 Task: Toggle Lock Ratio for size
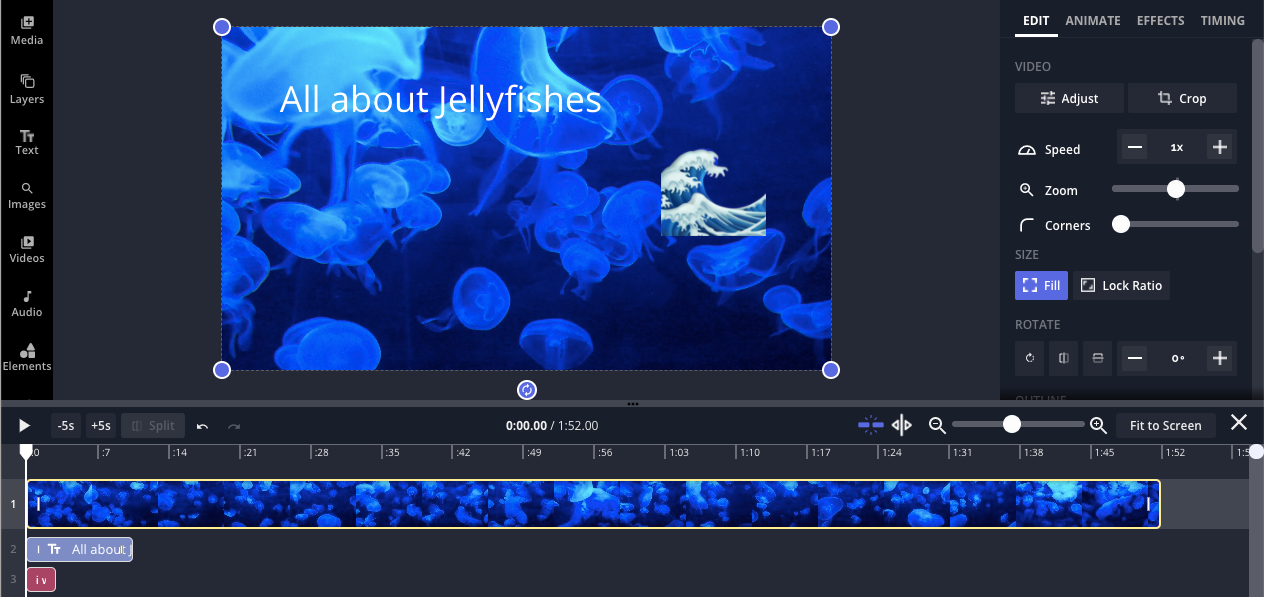click(1121, 285)
